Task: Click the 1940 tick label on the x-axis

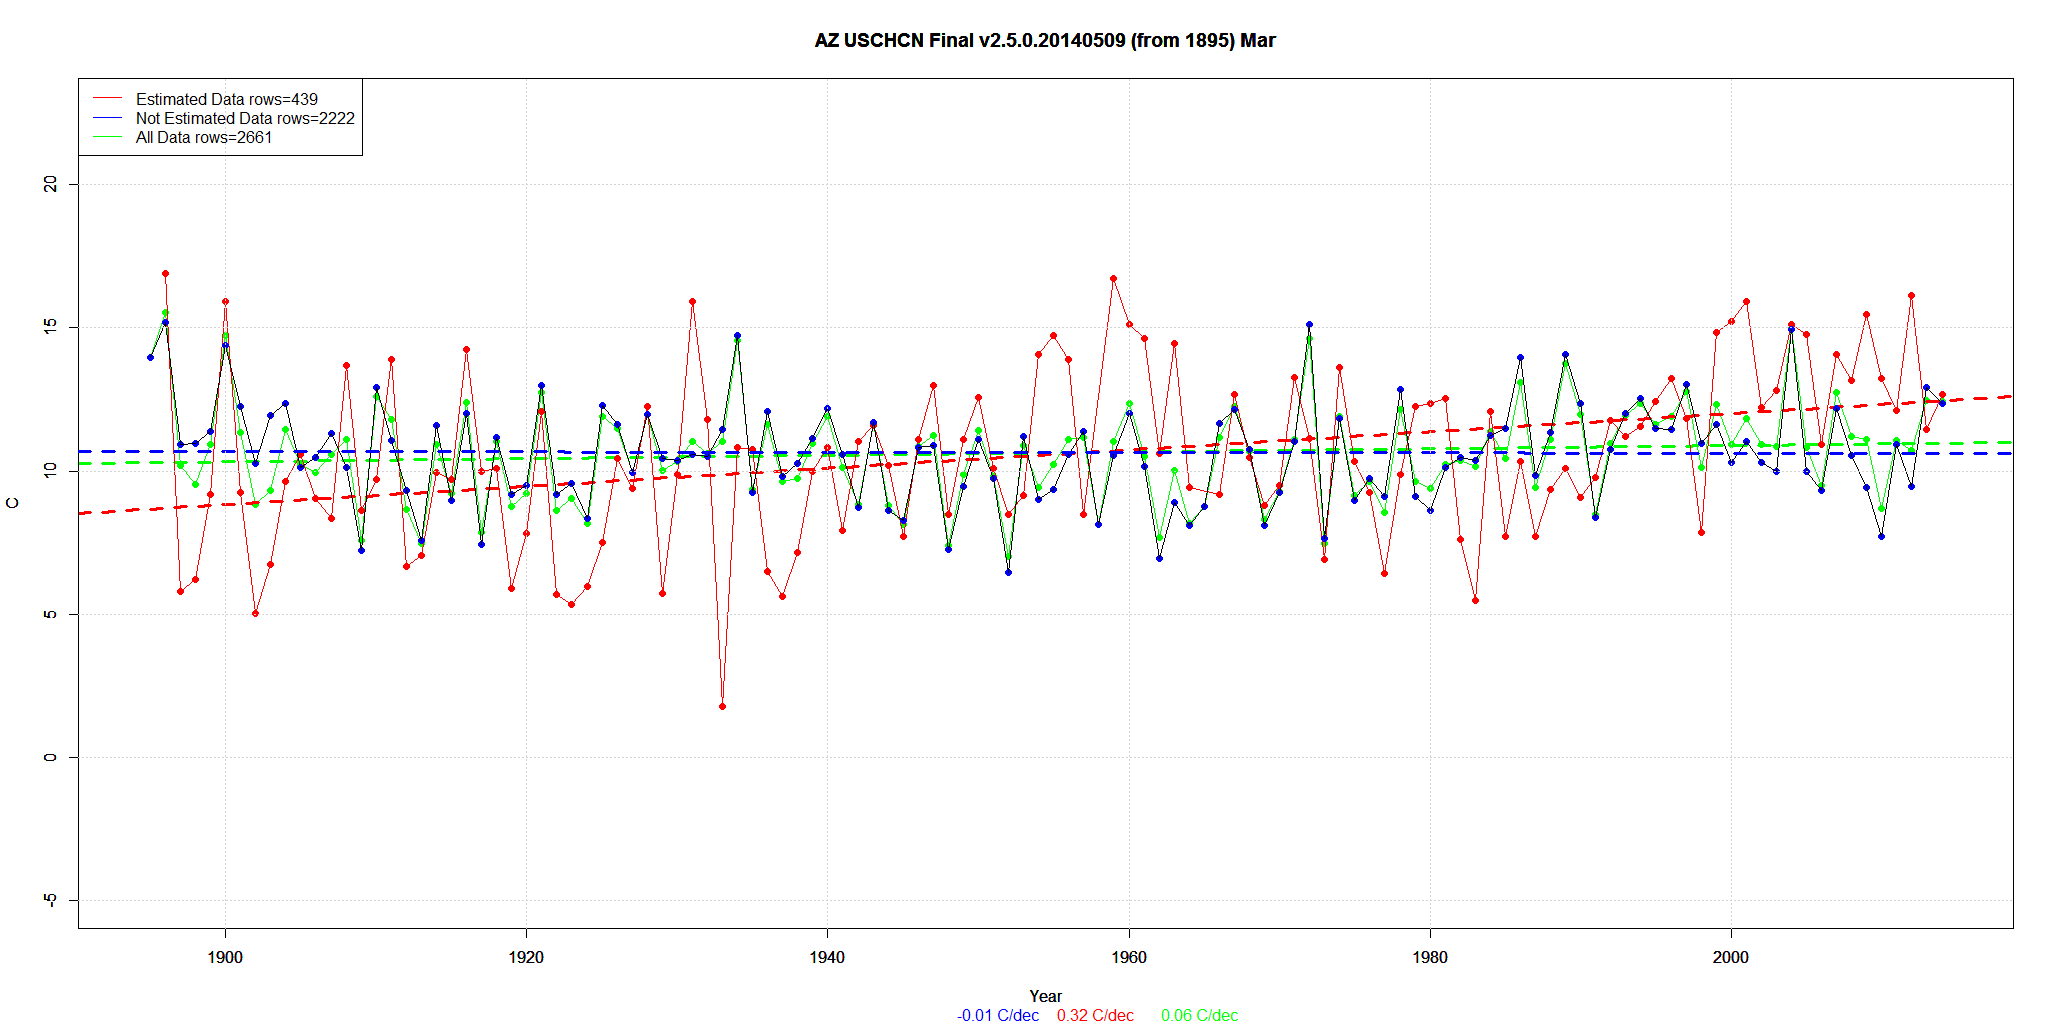Action: point(827,957)
